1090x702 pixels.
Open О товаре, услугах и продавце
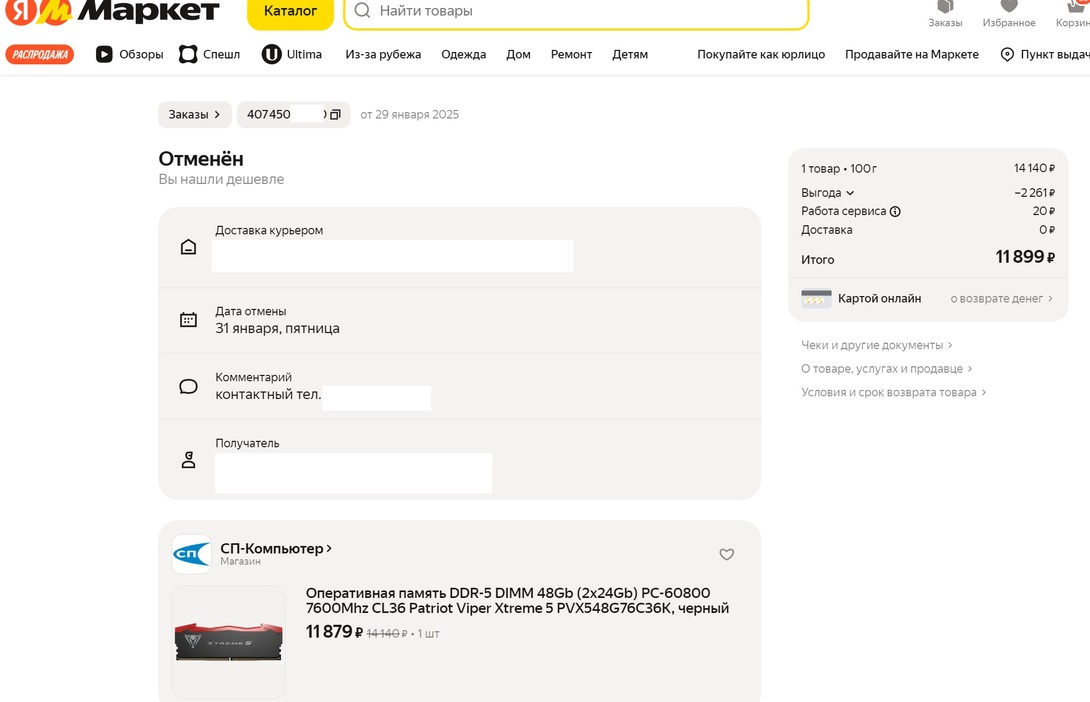886,368
